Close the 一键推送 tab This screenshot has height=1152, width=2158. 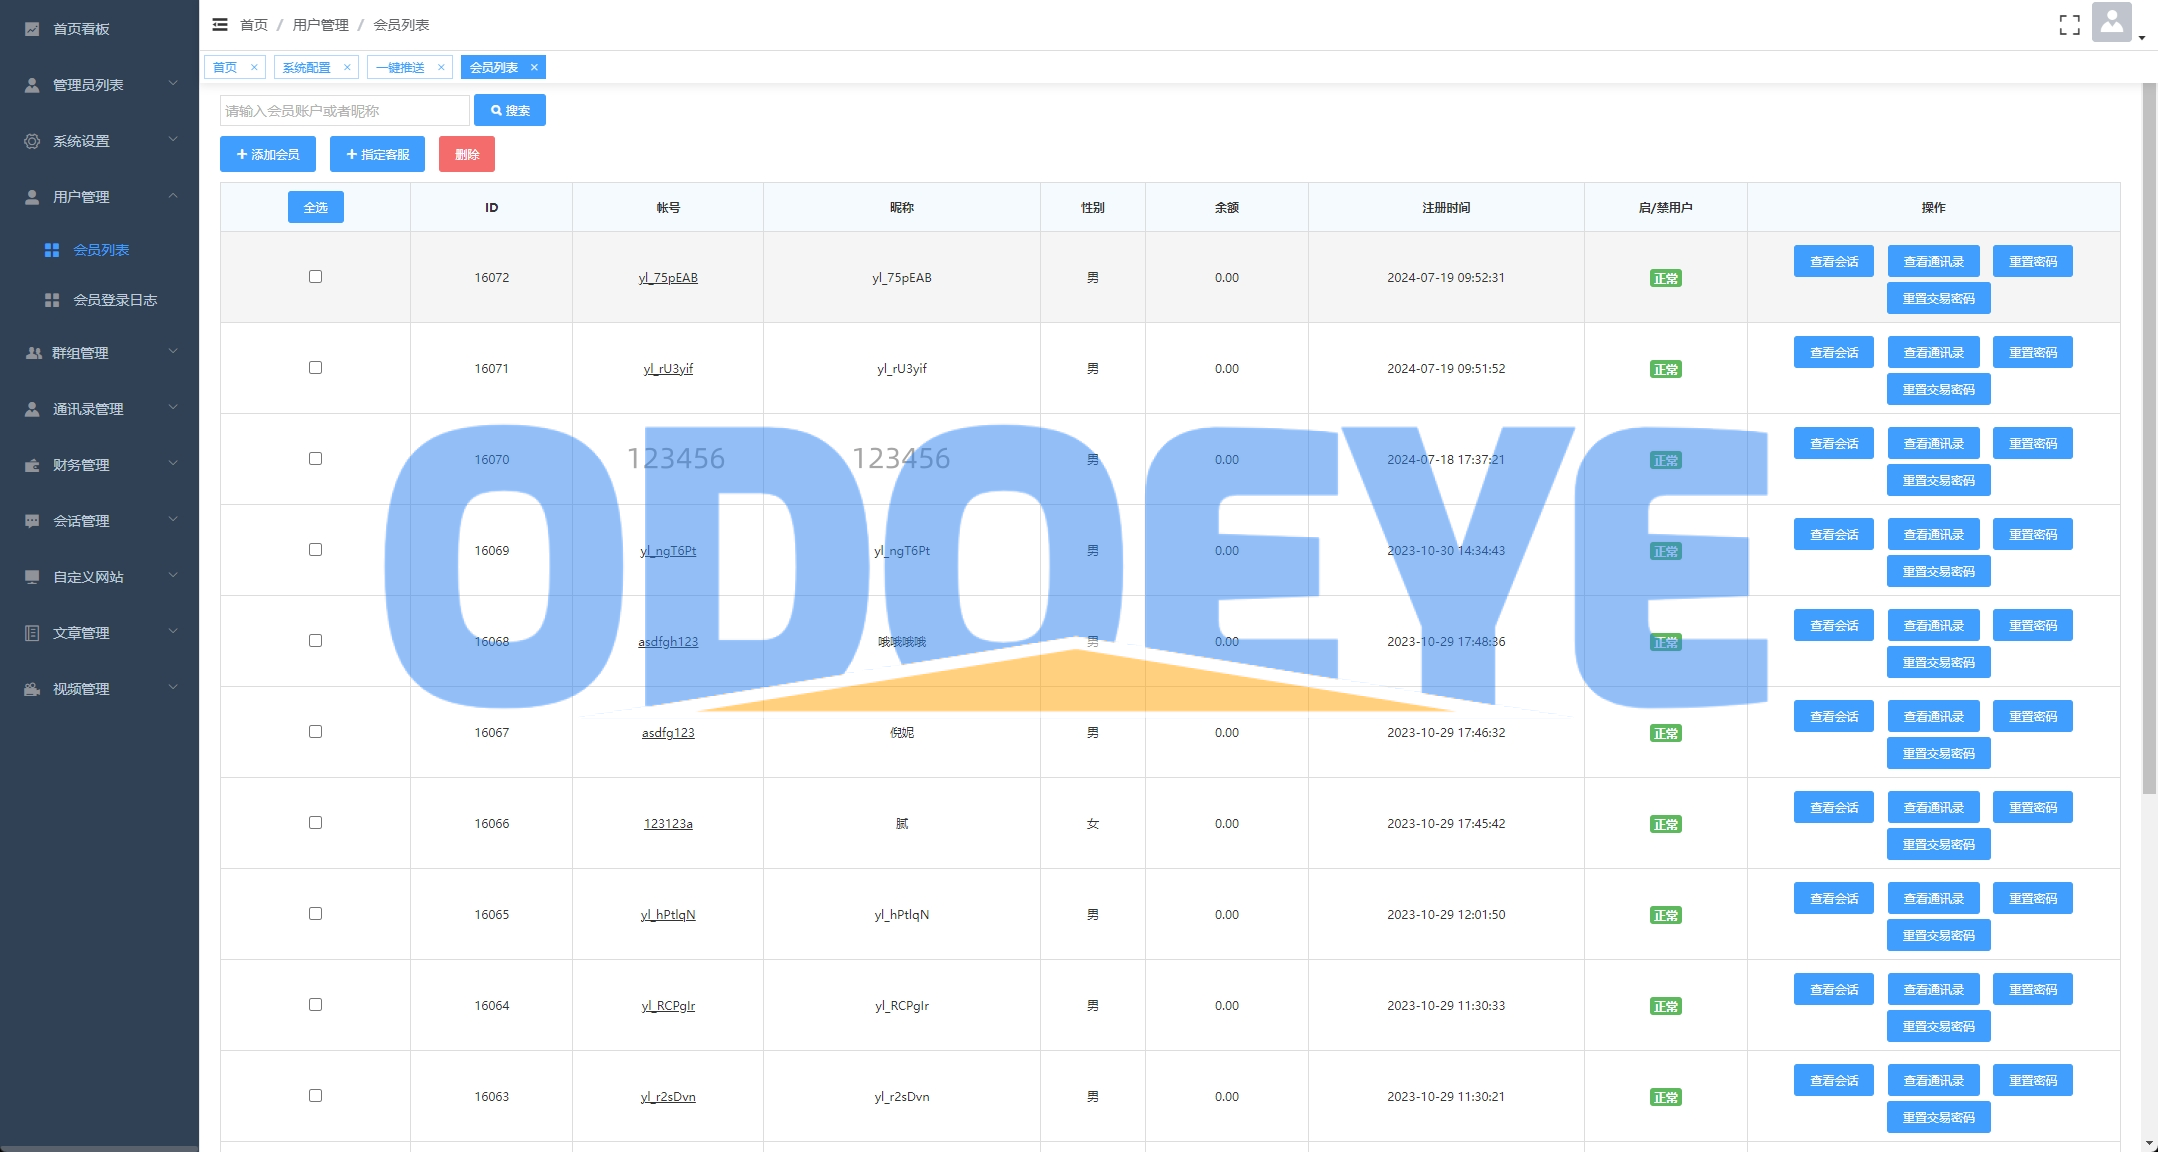pyautogui.click(x=441, y=67)
